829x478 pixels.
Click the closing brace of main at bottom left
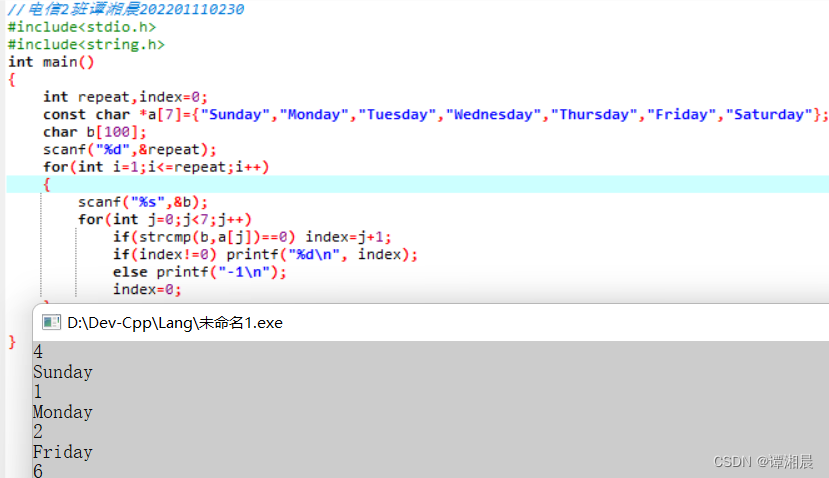[x=12, y=342]
